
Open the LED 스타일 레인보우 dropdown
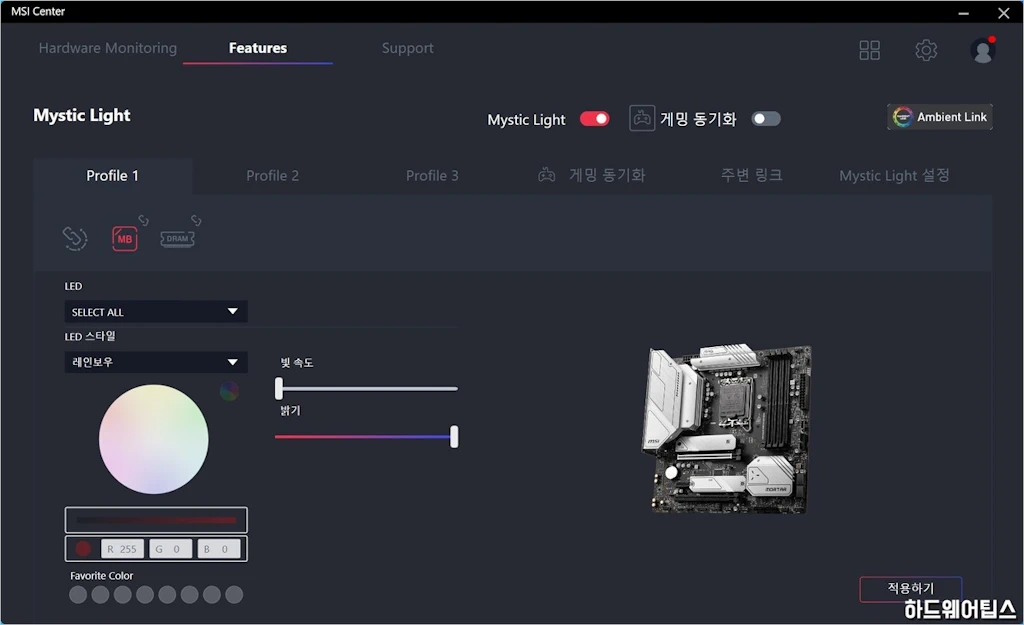pos(155,362)
